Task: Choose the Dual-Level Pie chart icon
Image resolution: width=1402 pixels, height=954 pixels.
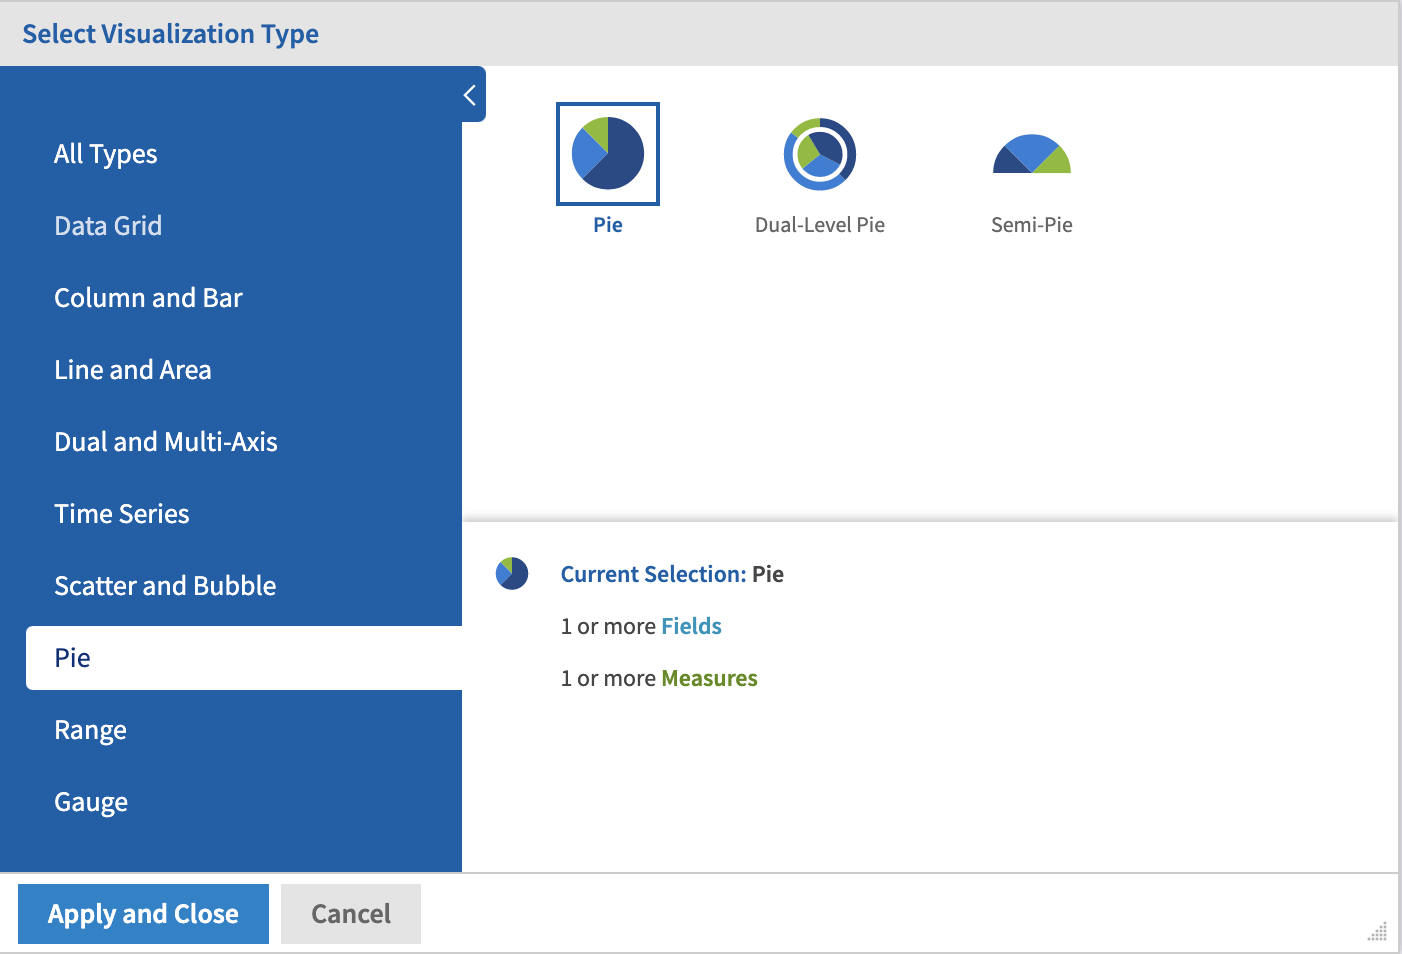Action: 820,154
